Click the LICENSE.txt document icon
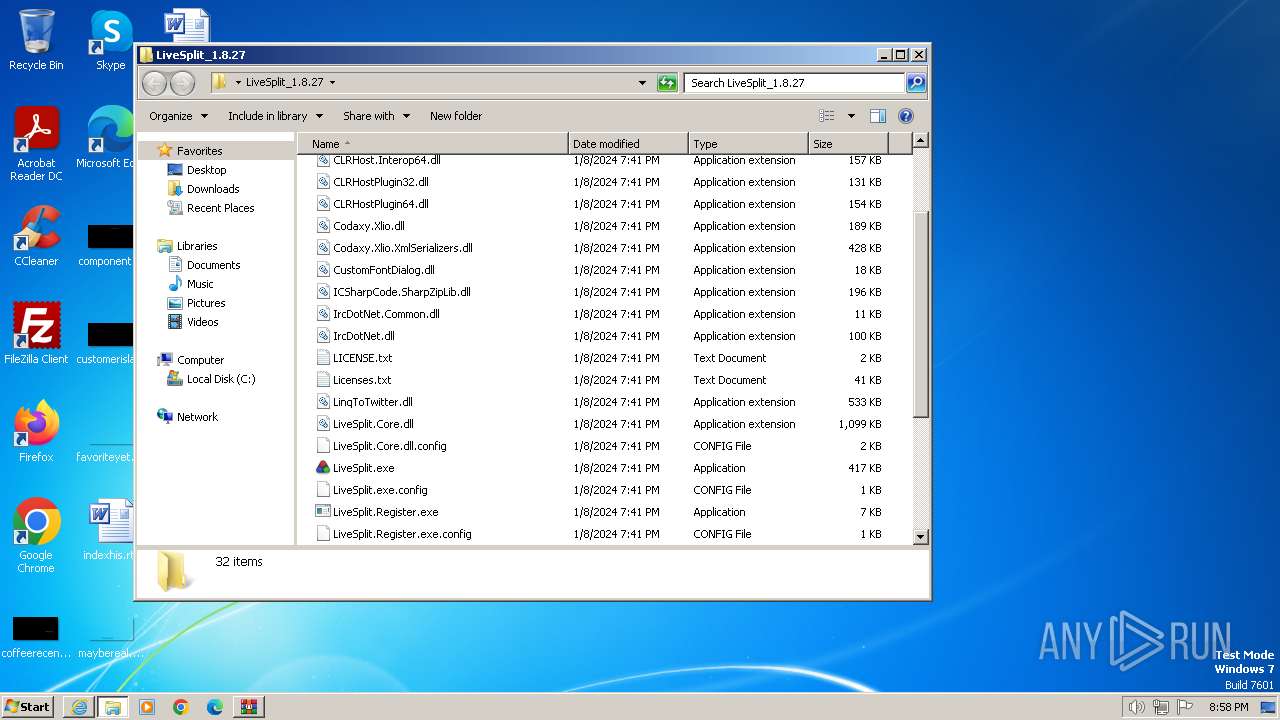The height and width of the screenshot is (720, 1280). tap(323, 358)
